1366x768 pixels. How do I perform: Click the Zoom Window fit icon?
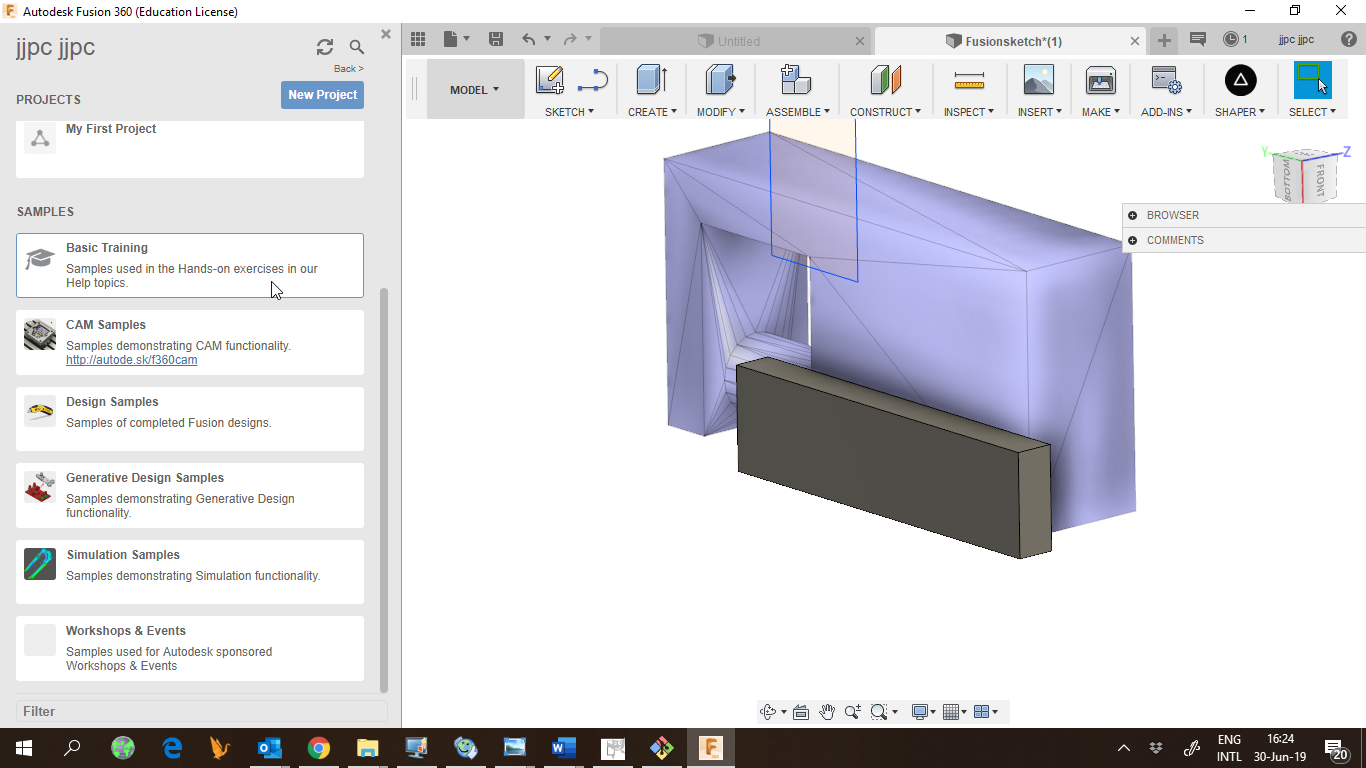pyautogui.click(x=879, y=712)
